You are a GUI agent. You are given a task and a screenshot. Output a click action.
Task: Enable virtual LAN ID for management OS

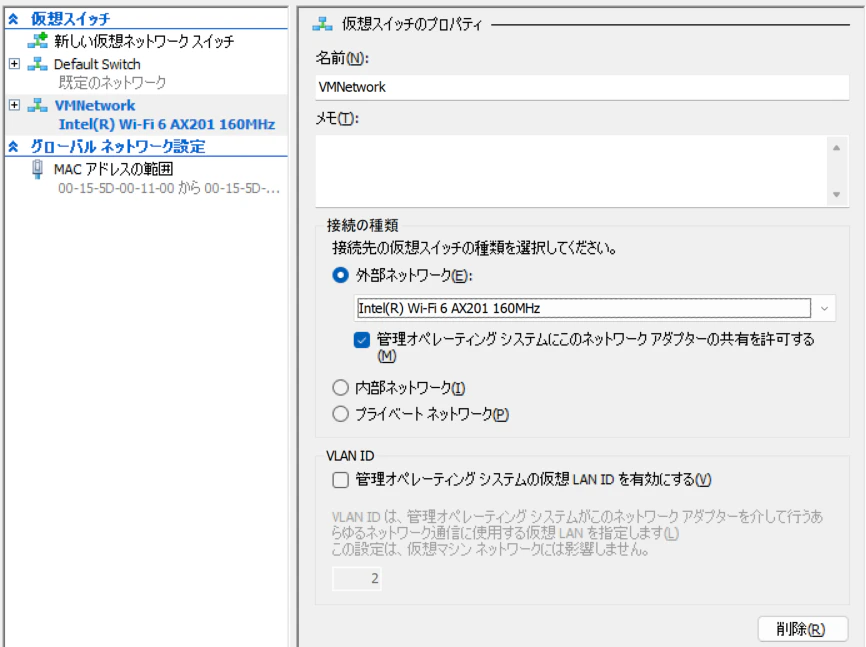click(341, 480)
